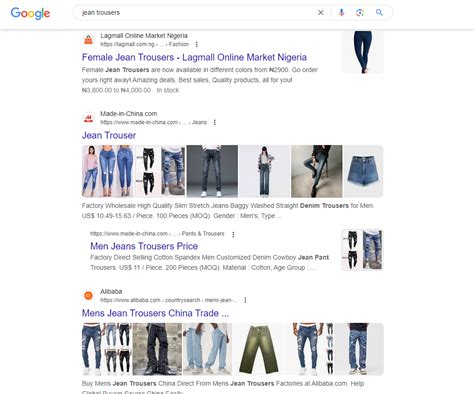Click Made-in-China image with dark grey background
Screen dimensions: 474x394
tap(212, 171)
